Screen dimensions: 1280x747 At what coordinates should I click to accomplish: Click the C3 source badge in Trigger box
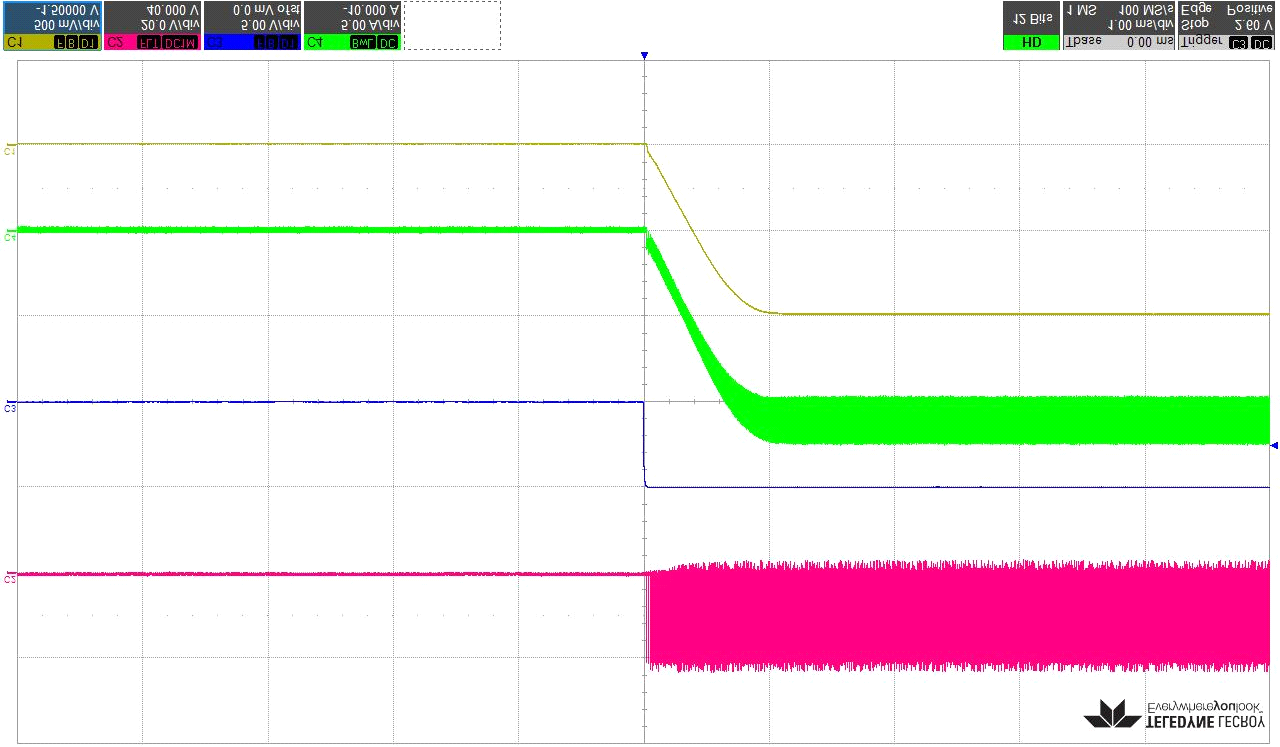[x=1239, y=43]
